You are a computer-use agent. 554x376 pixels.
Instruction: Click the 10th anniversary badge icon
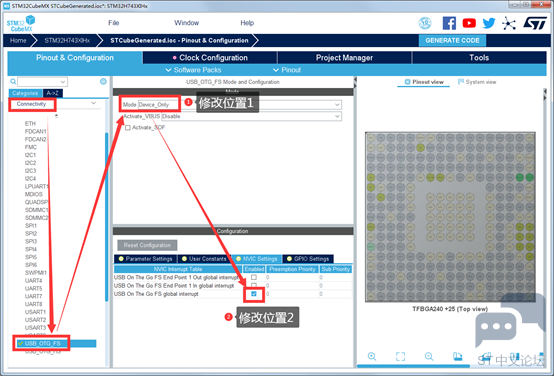pyautogui.click(x=425, y=23)
